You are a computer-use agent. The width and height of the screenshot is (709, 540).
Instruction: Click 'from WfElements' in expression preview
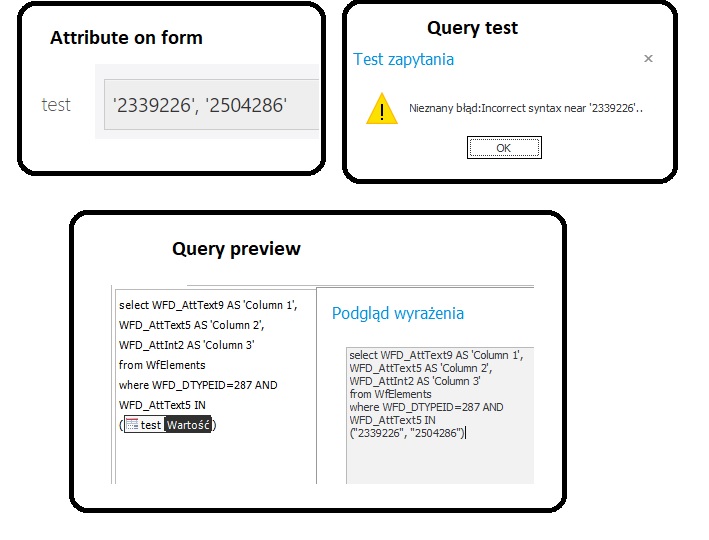click(390, 394)
